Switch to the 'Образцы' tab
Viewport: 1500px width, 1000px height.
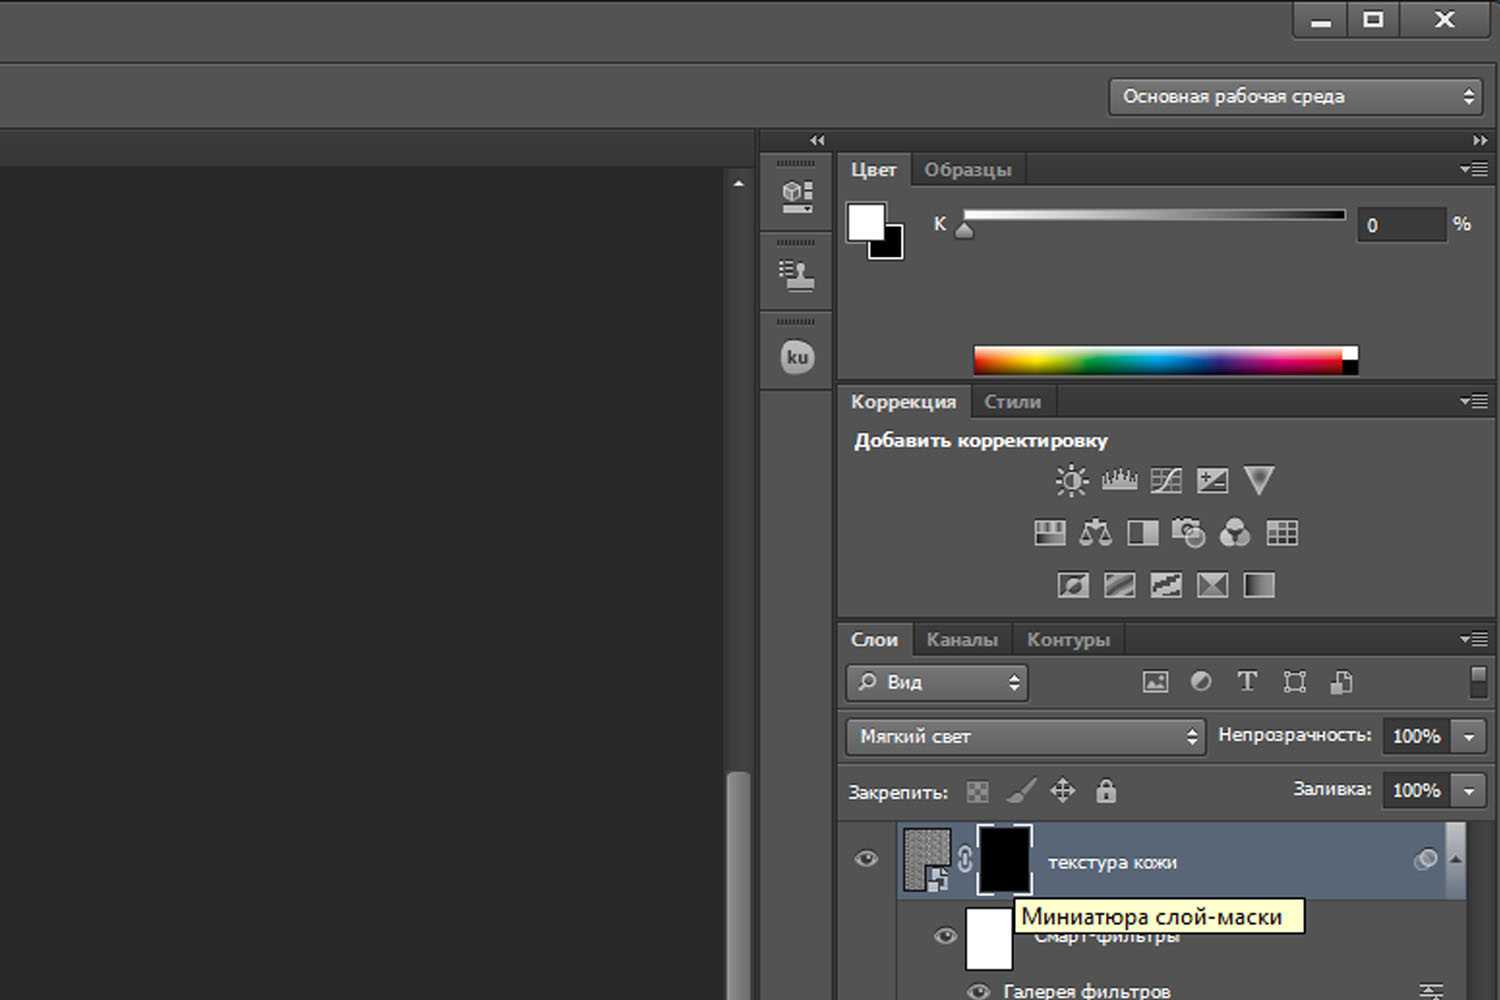tap(967, 170)
